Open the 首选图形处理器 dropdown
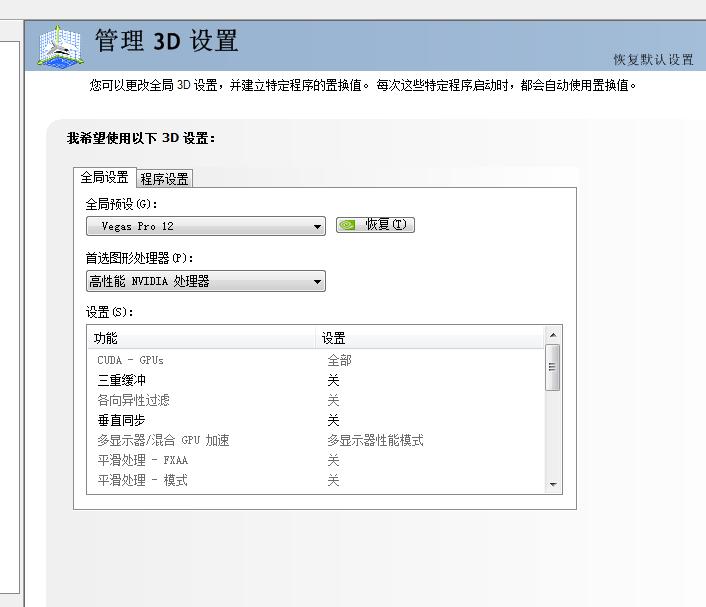 [x=206, y=281]
